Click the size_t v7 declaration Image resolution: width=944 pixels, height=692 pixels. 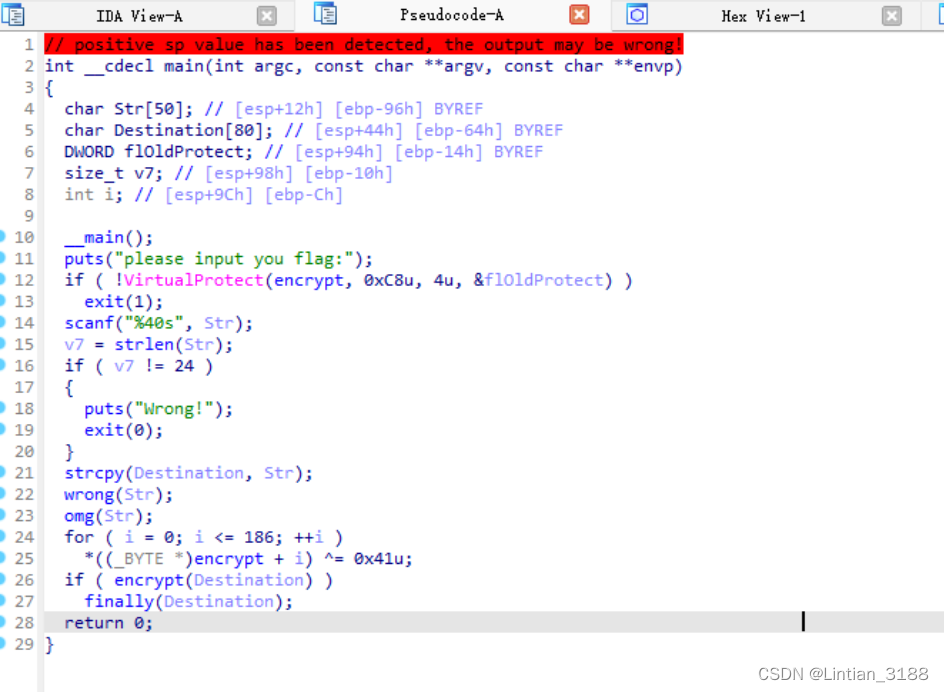coord(114,173)
